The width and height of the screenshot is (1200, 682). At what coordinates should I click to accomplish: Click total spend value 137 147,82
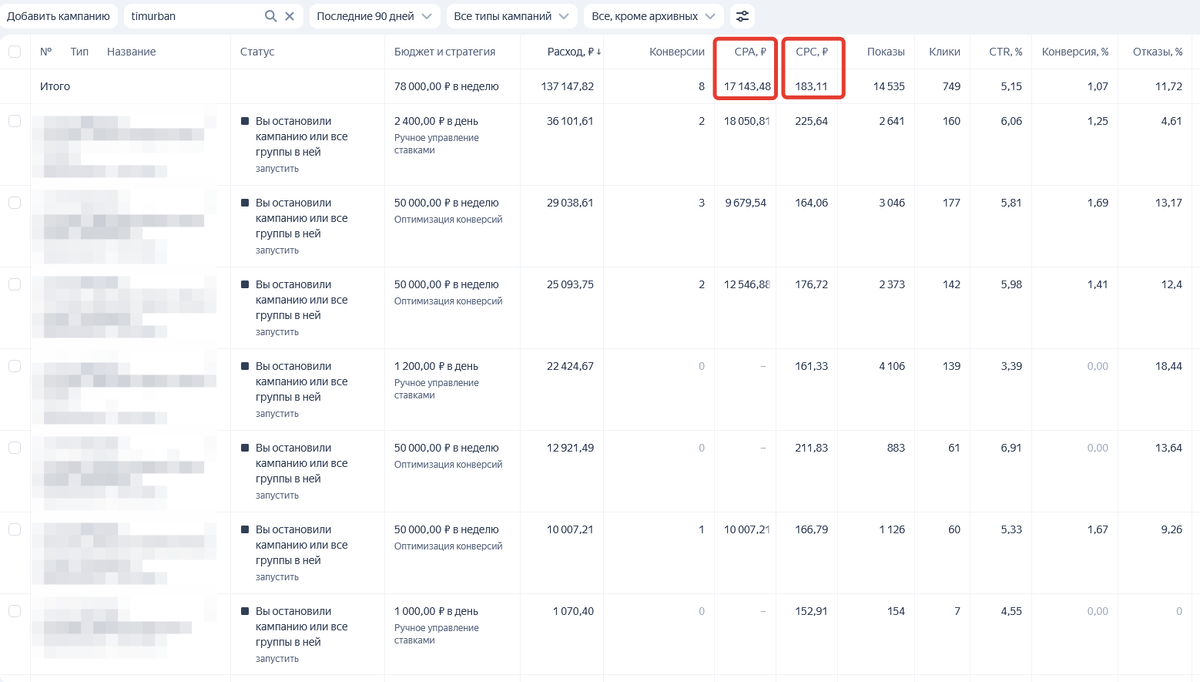(x=567, y=87)
